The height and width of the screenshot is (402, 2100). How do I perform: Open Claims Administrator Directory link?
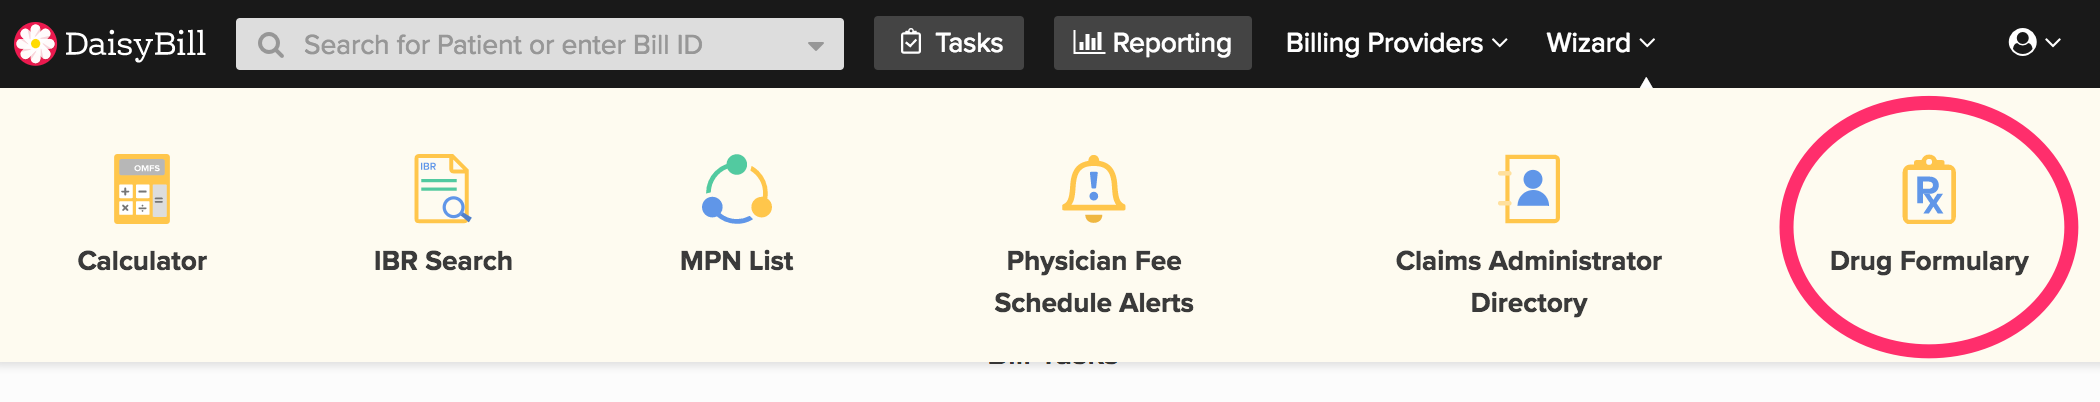[1529, 282]
